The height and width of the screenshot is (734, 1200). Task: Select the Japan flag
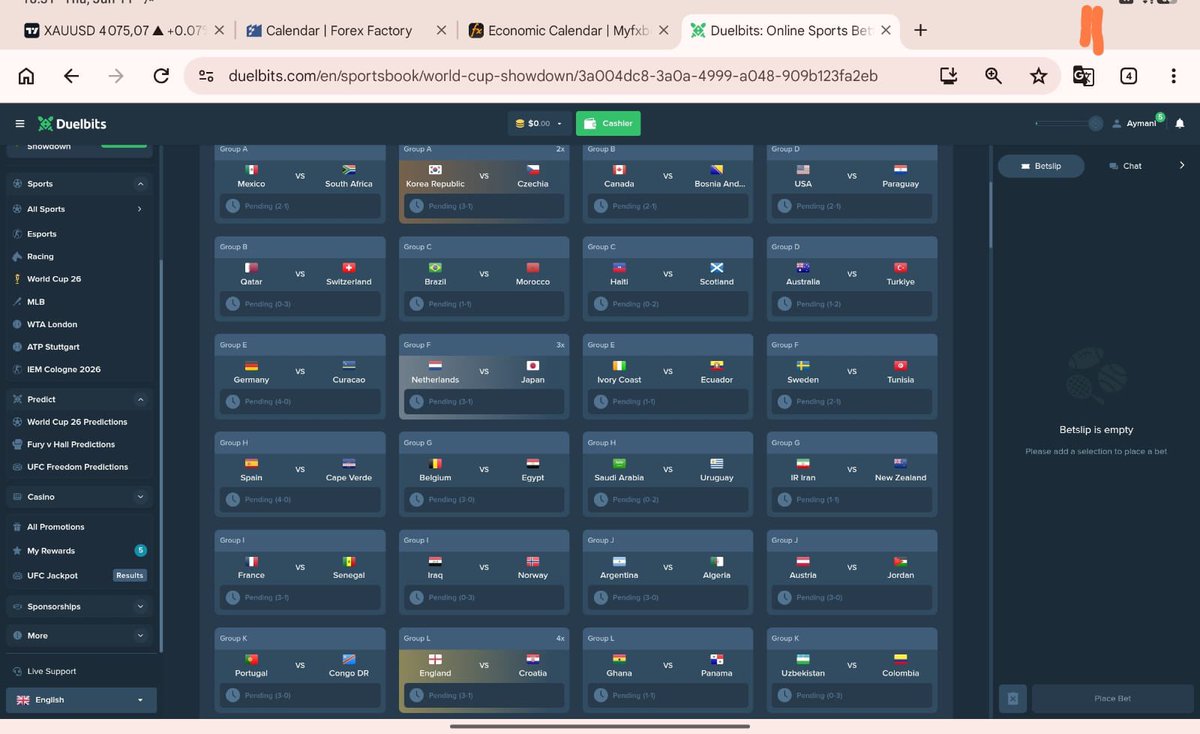(x=533, y=366)
